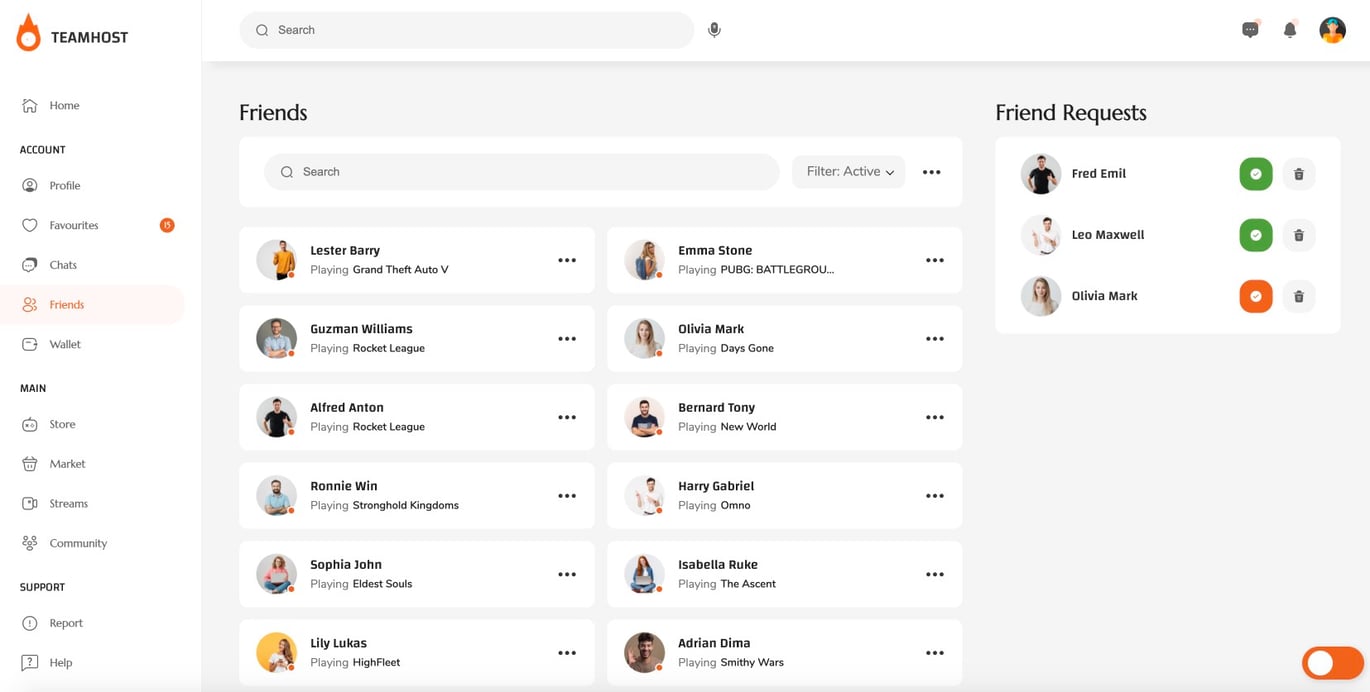Viewport: 1370px width, 692px height.
Task: Toggle the orange switch at bottom right
Action: [1332, 662]
